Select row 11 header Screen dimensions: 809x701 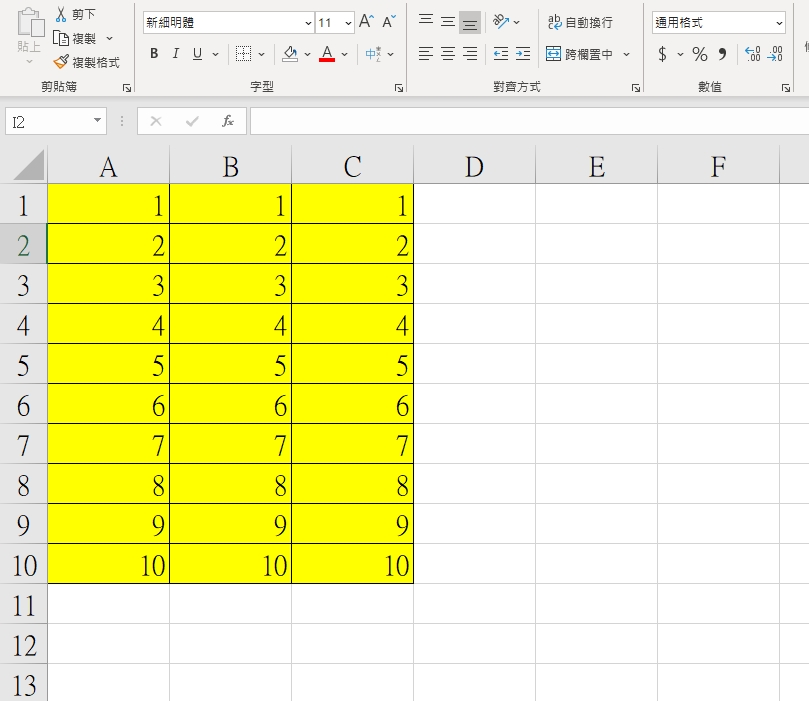(23, 604)
